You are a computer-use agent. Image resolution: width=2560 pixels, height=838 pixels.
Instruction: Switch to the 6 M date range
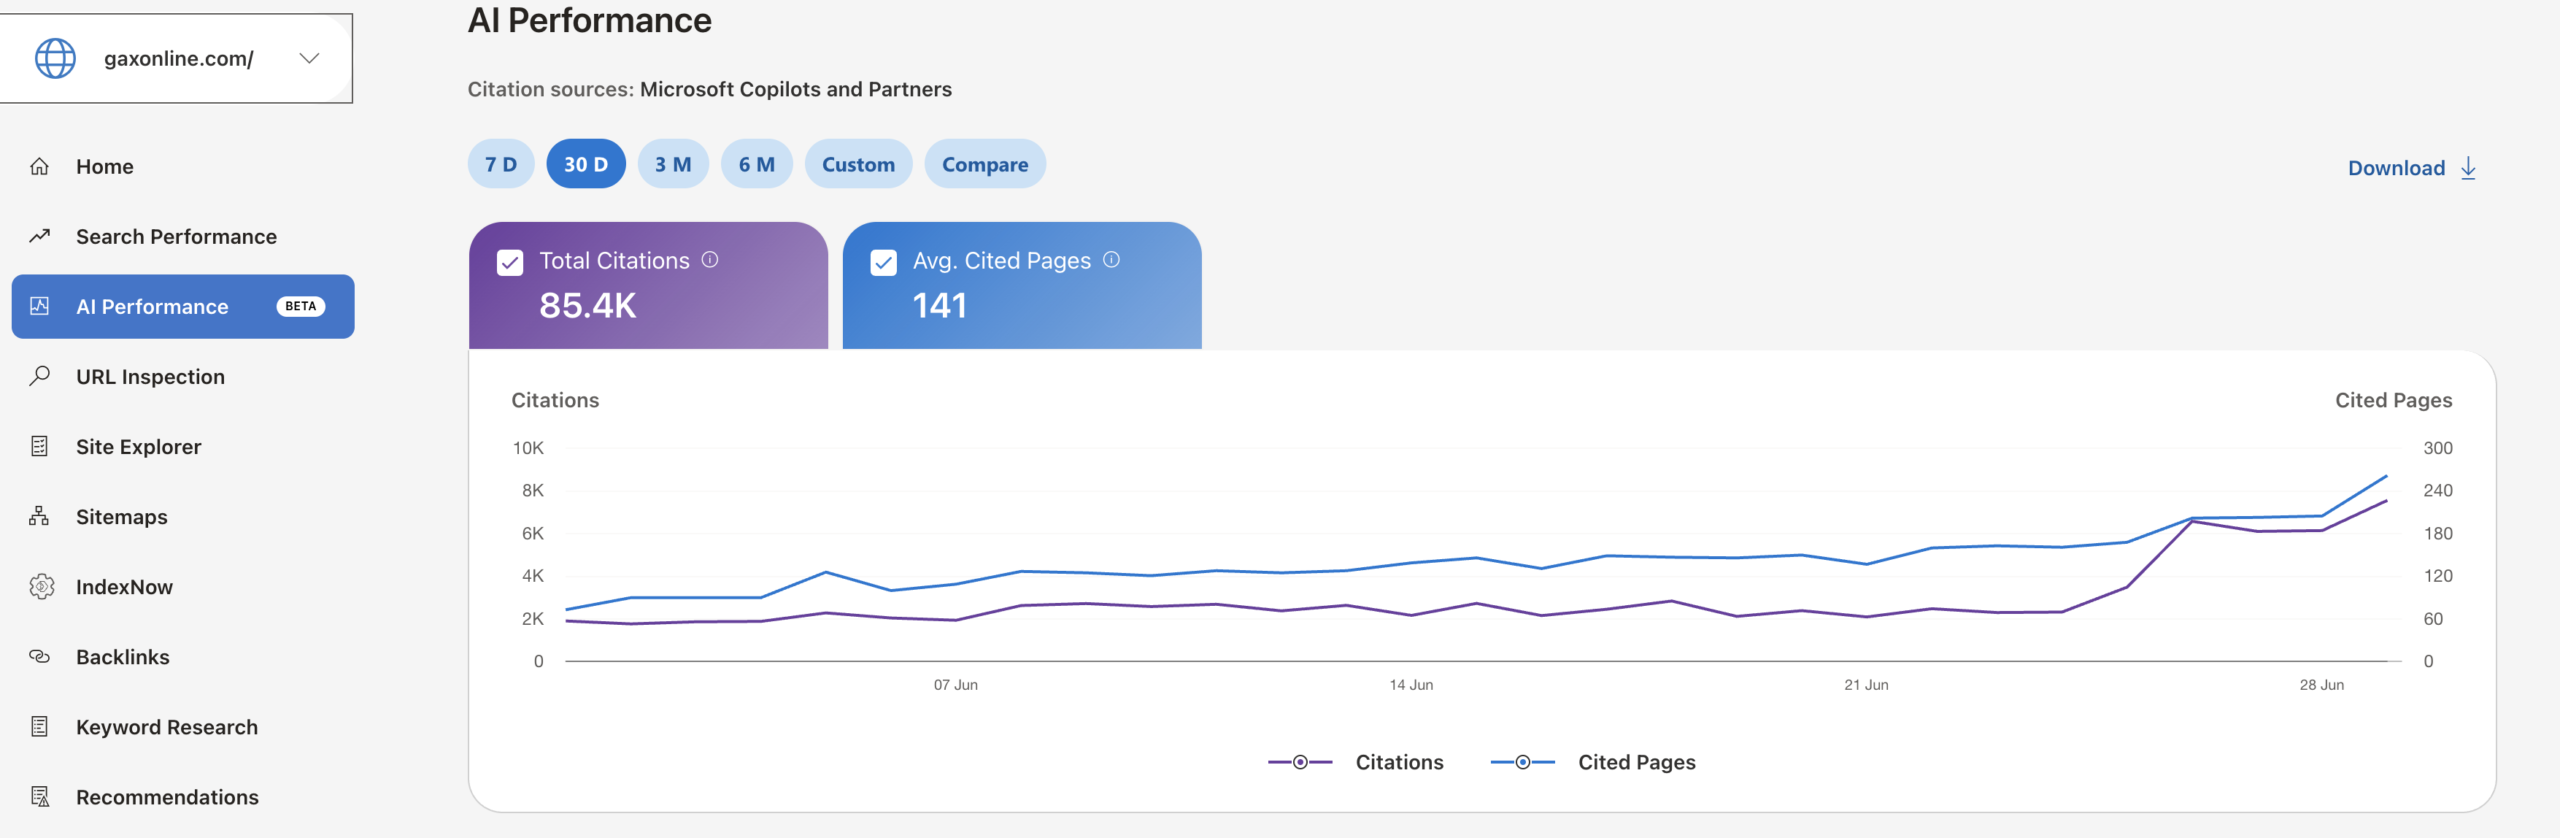[x=757, y=164]
